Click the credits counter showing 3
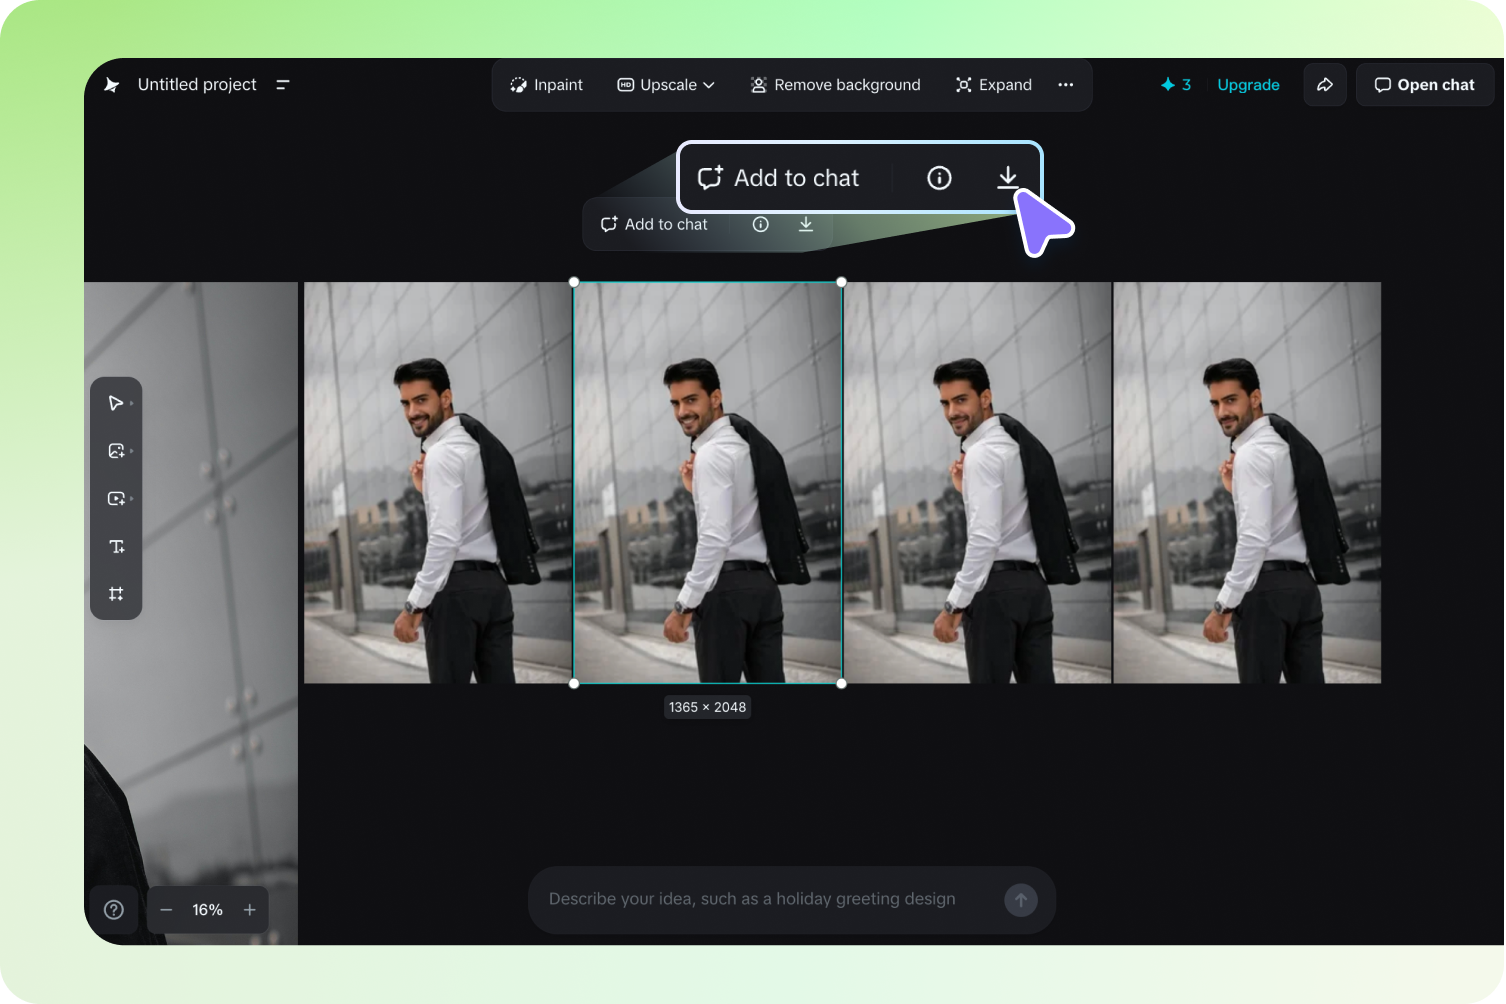Screen dimensions: 1506x1004 click(1176, 85)
